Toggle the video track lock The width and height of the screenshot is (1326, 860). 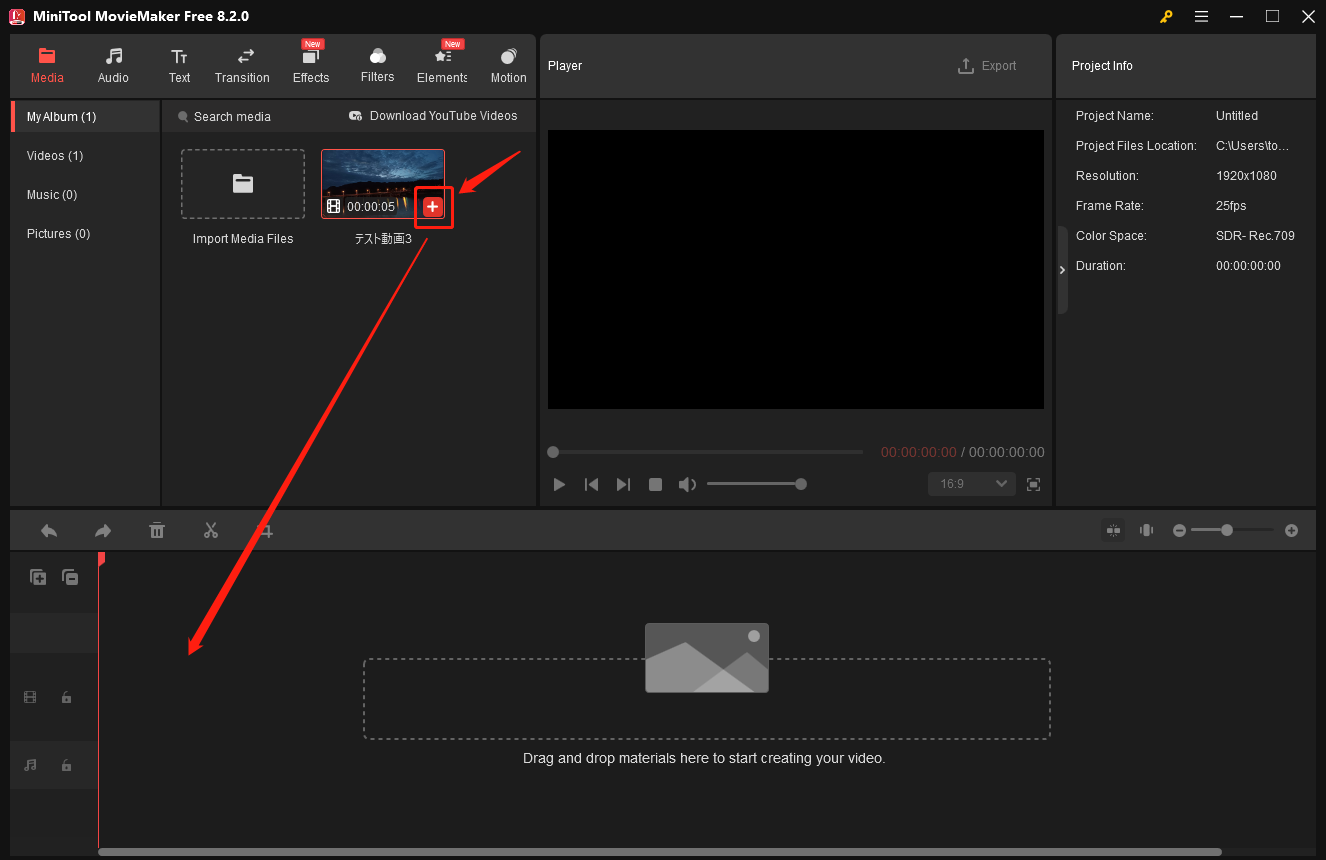(x=66, y=697)
